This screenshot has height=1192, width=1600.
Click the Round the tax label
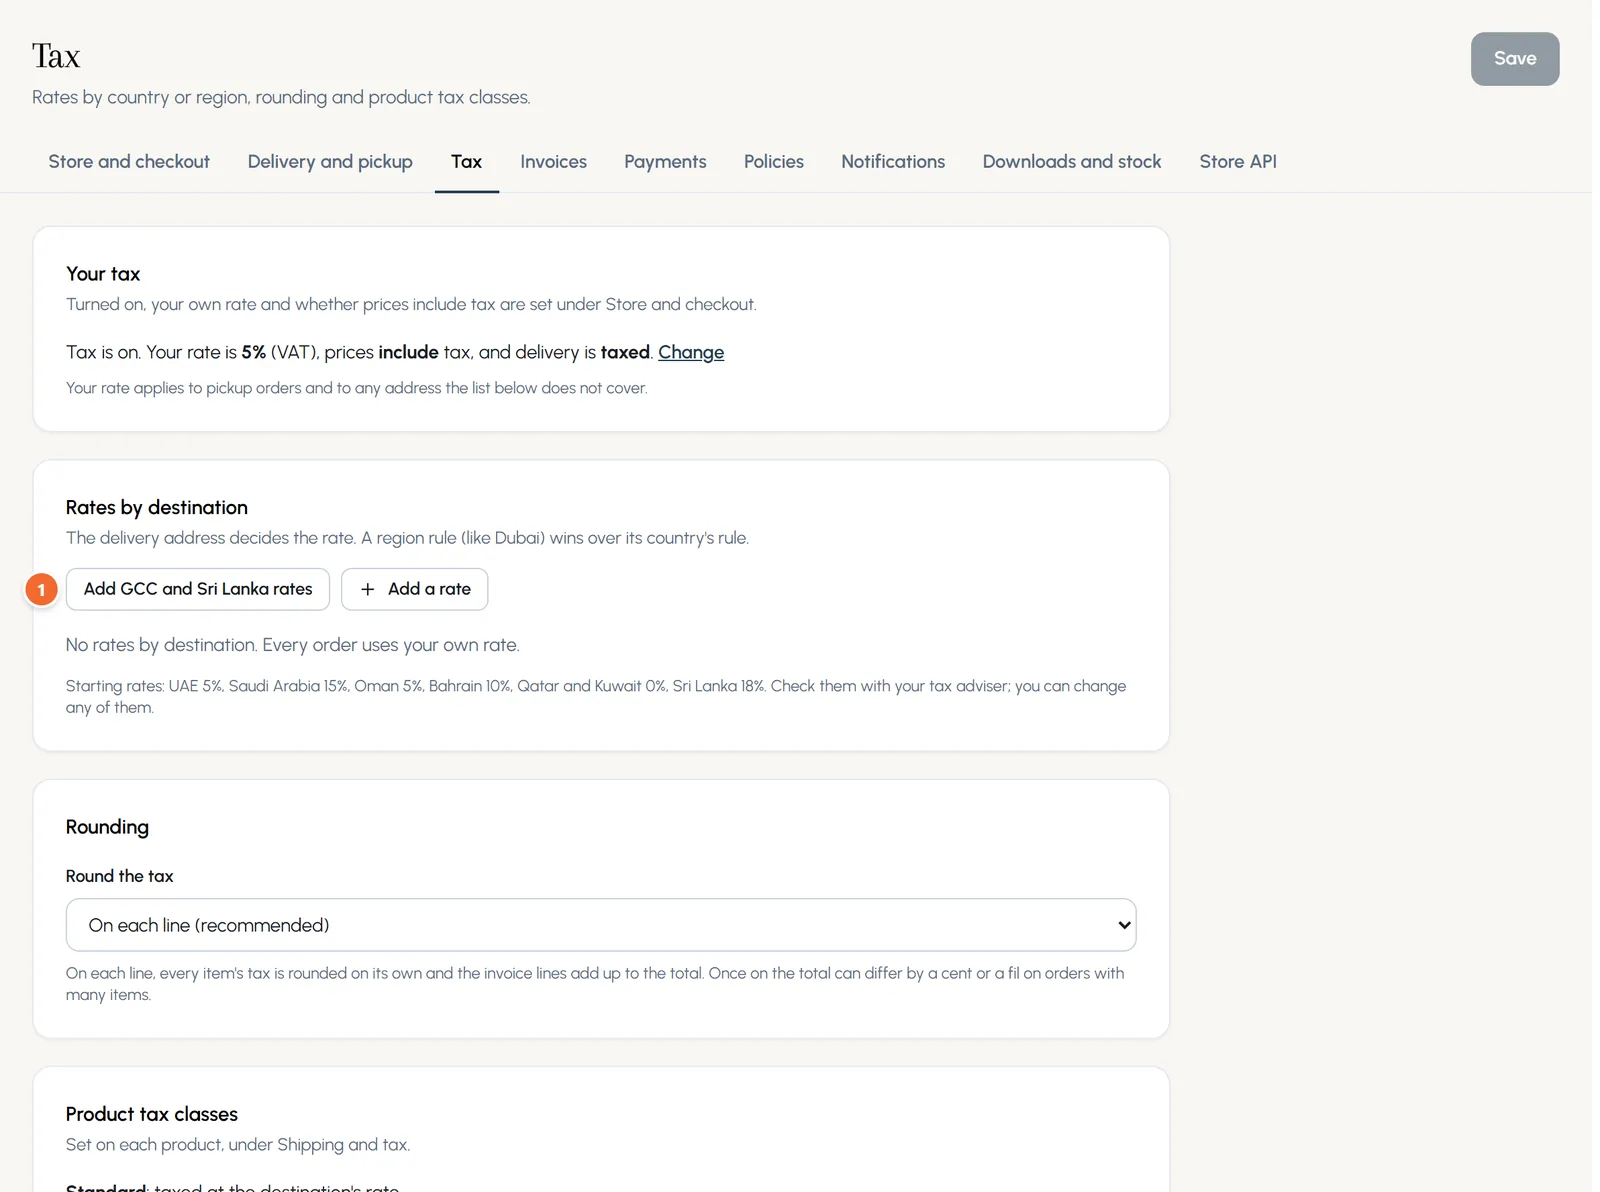pos(120,876)
